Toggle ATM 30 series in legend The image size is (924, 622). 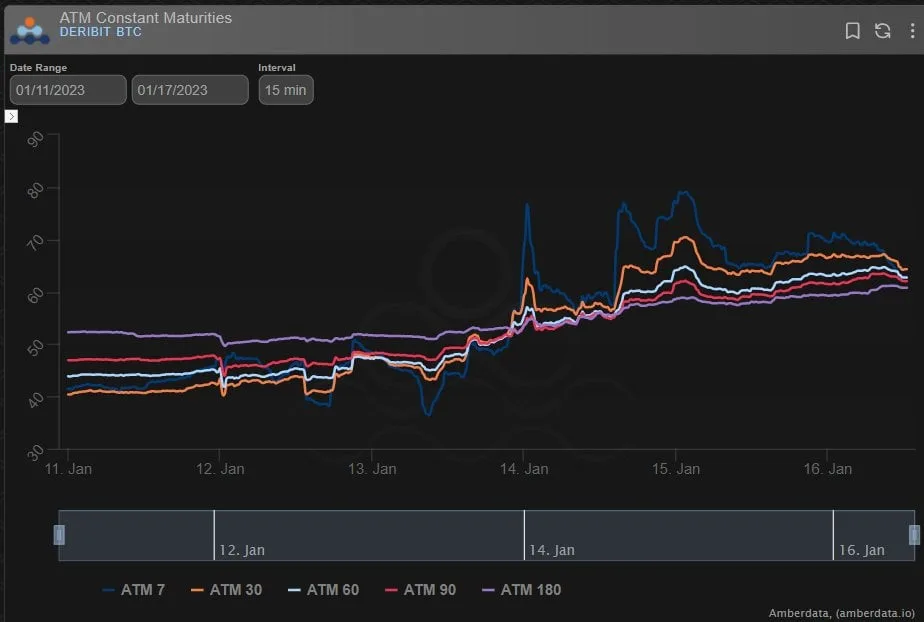227,590
